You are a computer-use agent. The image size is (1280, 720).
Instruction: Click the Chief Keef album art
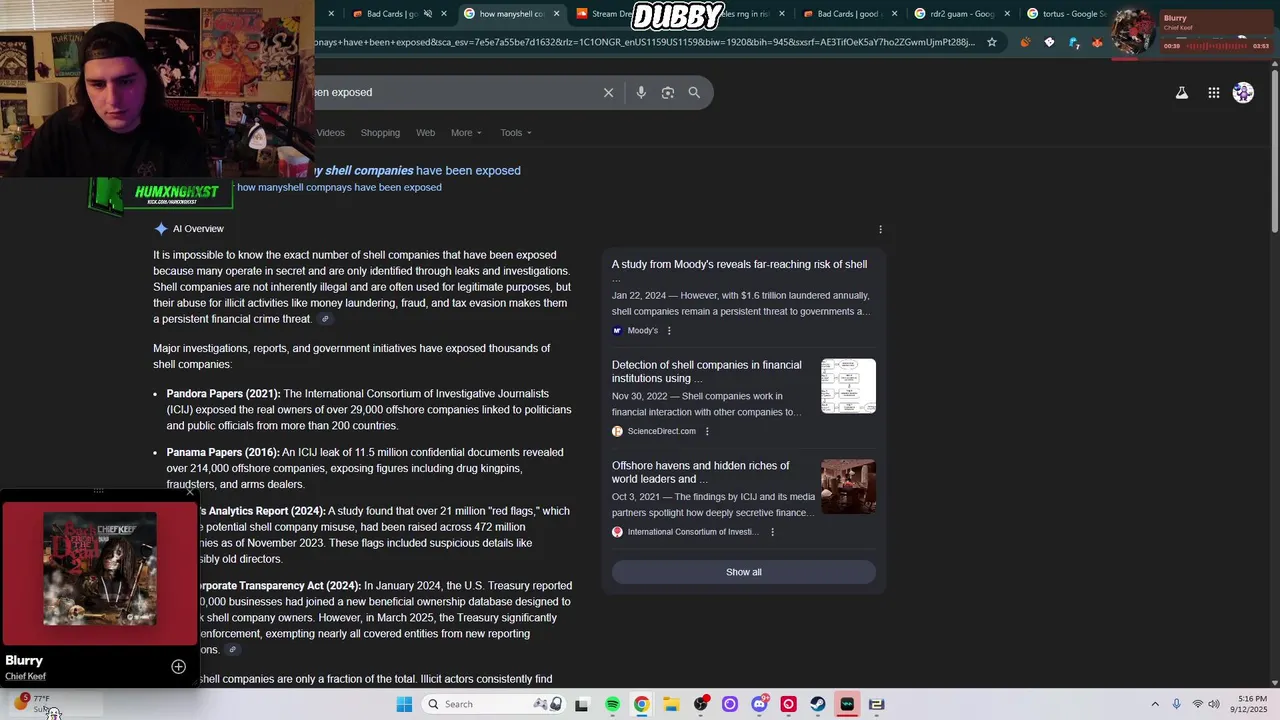click(99, 569)
